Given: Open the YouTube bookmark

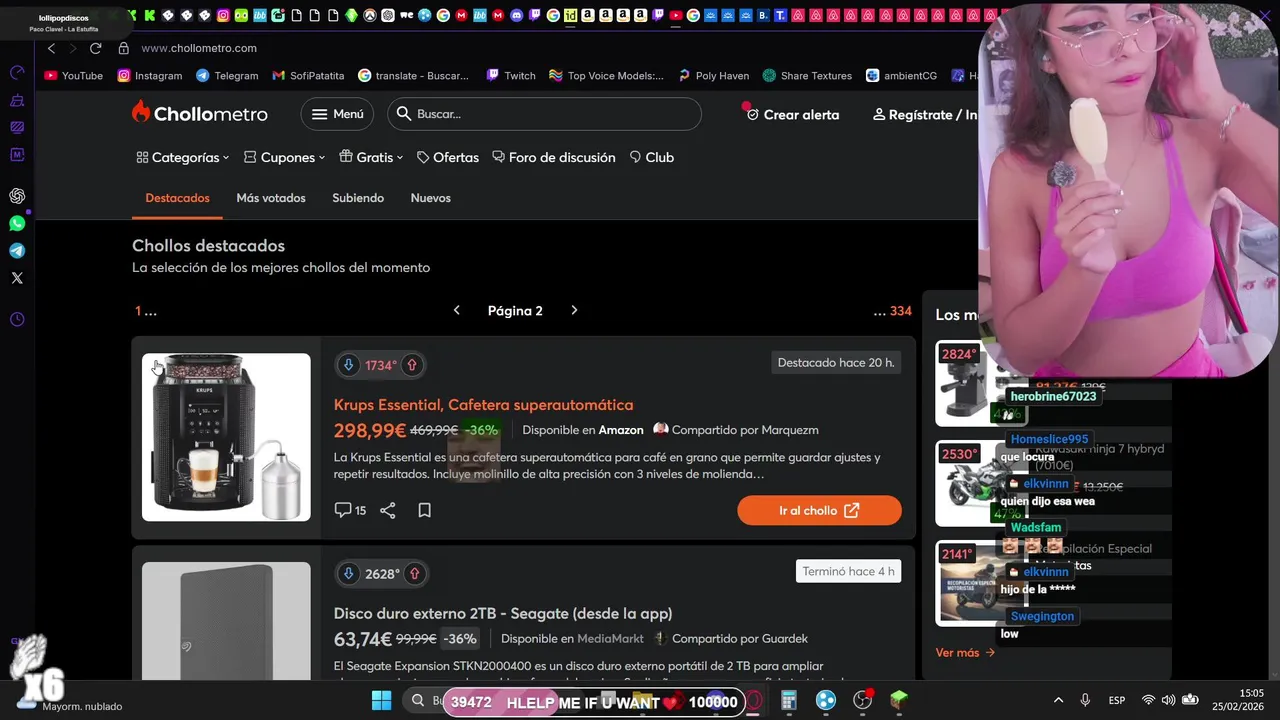Looking at the screenshot, I should tap(74, 75).
